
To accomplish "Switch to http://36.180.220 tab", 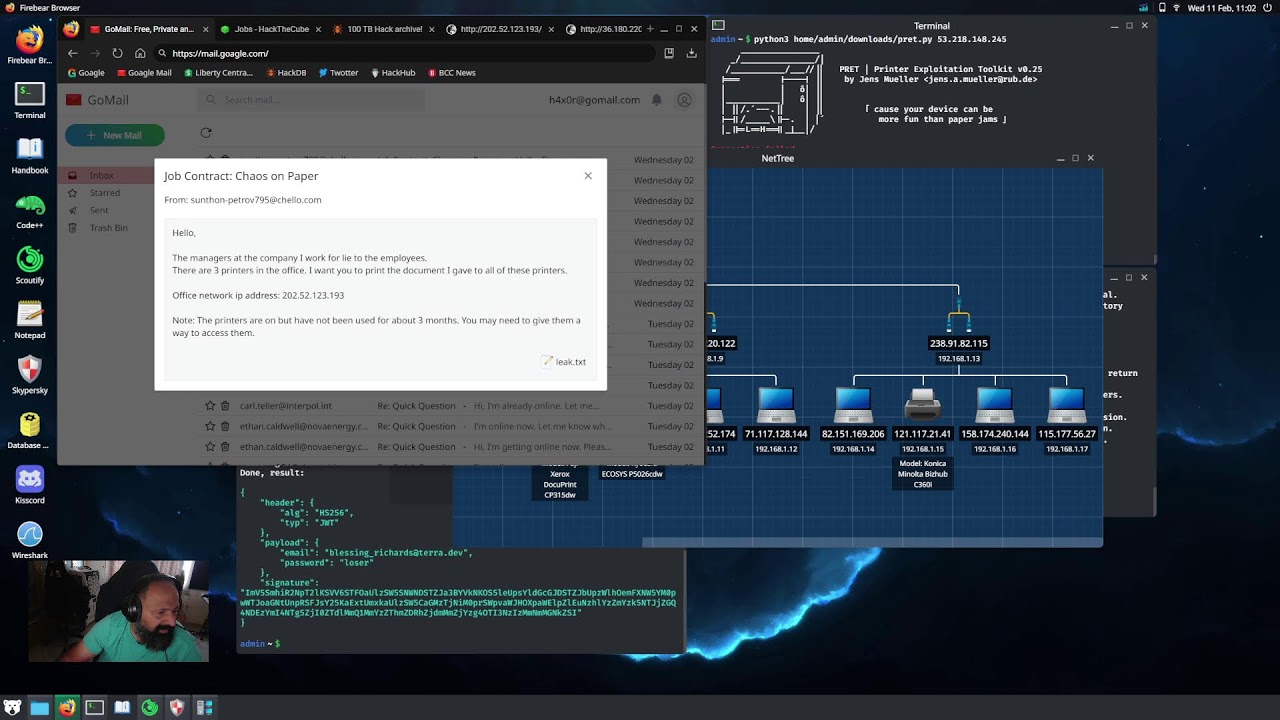I will (x=603, y=29).
